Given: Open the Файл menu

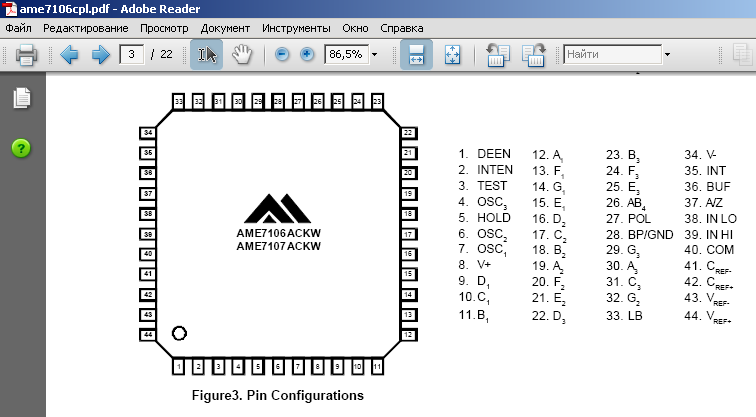Looking at the screenshot, I should [18, 28].
